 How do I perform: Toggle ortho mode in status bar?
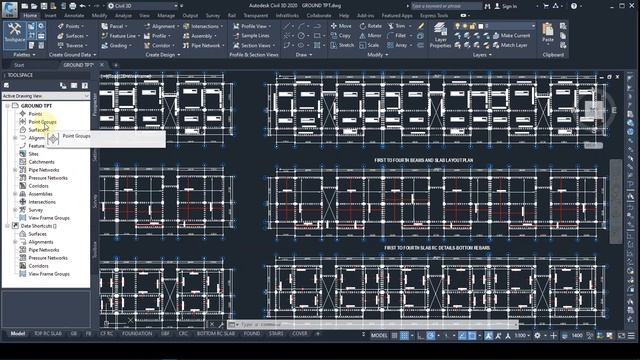tap(420, 336)
